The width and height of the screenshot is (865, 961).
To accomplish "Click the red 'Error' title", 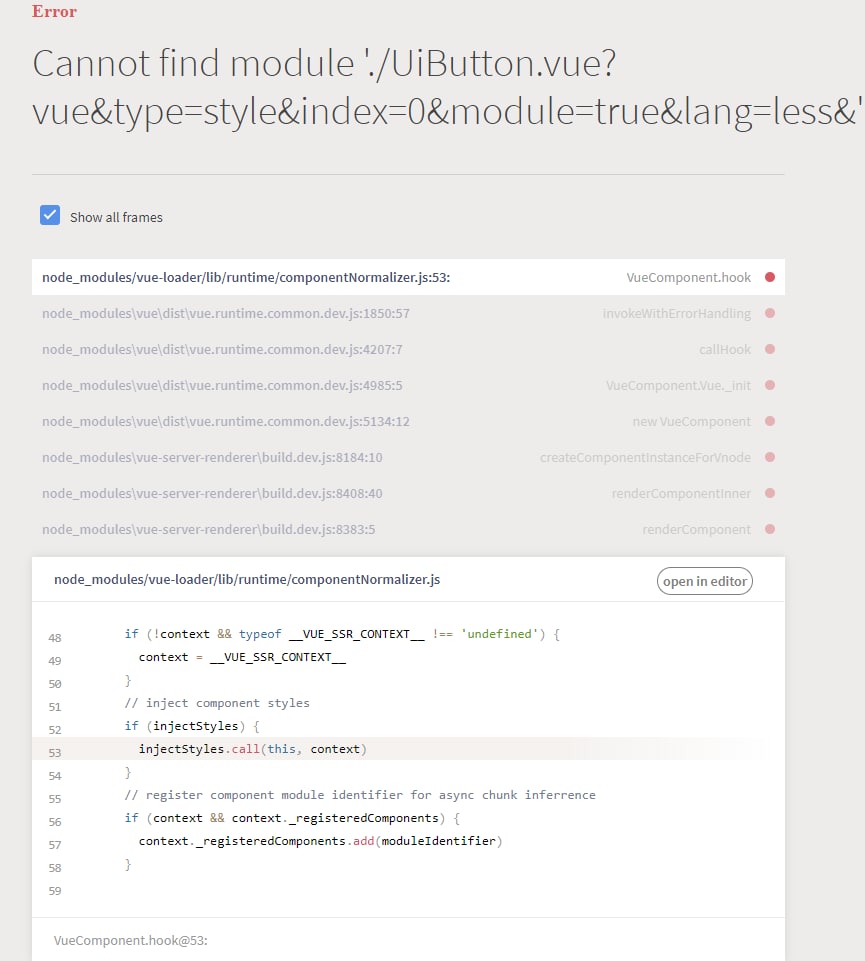I will (x=55, y=11).
